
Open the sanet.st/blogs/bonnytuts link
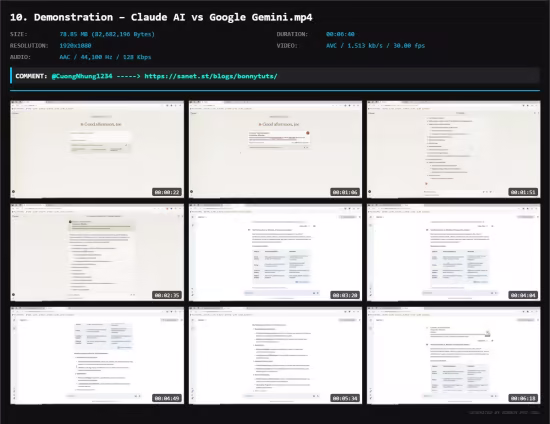[211, 76]
